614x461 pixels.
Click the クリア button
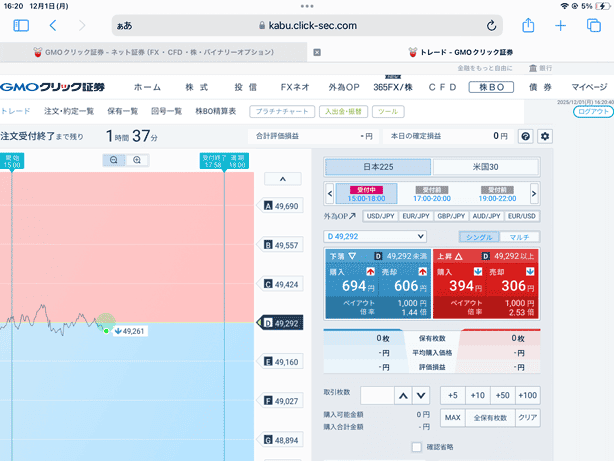[527, 418]
